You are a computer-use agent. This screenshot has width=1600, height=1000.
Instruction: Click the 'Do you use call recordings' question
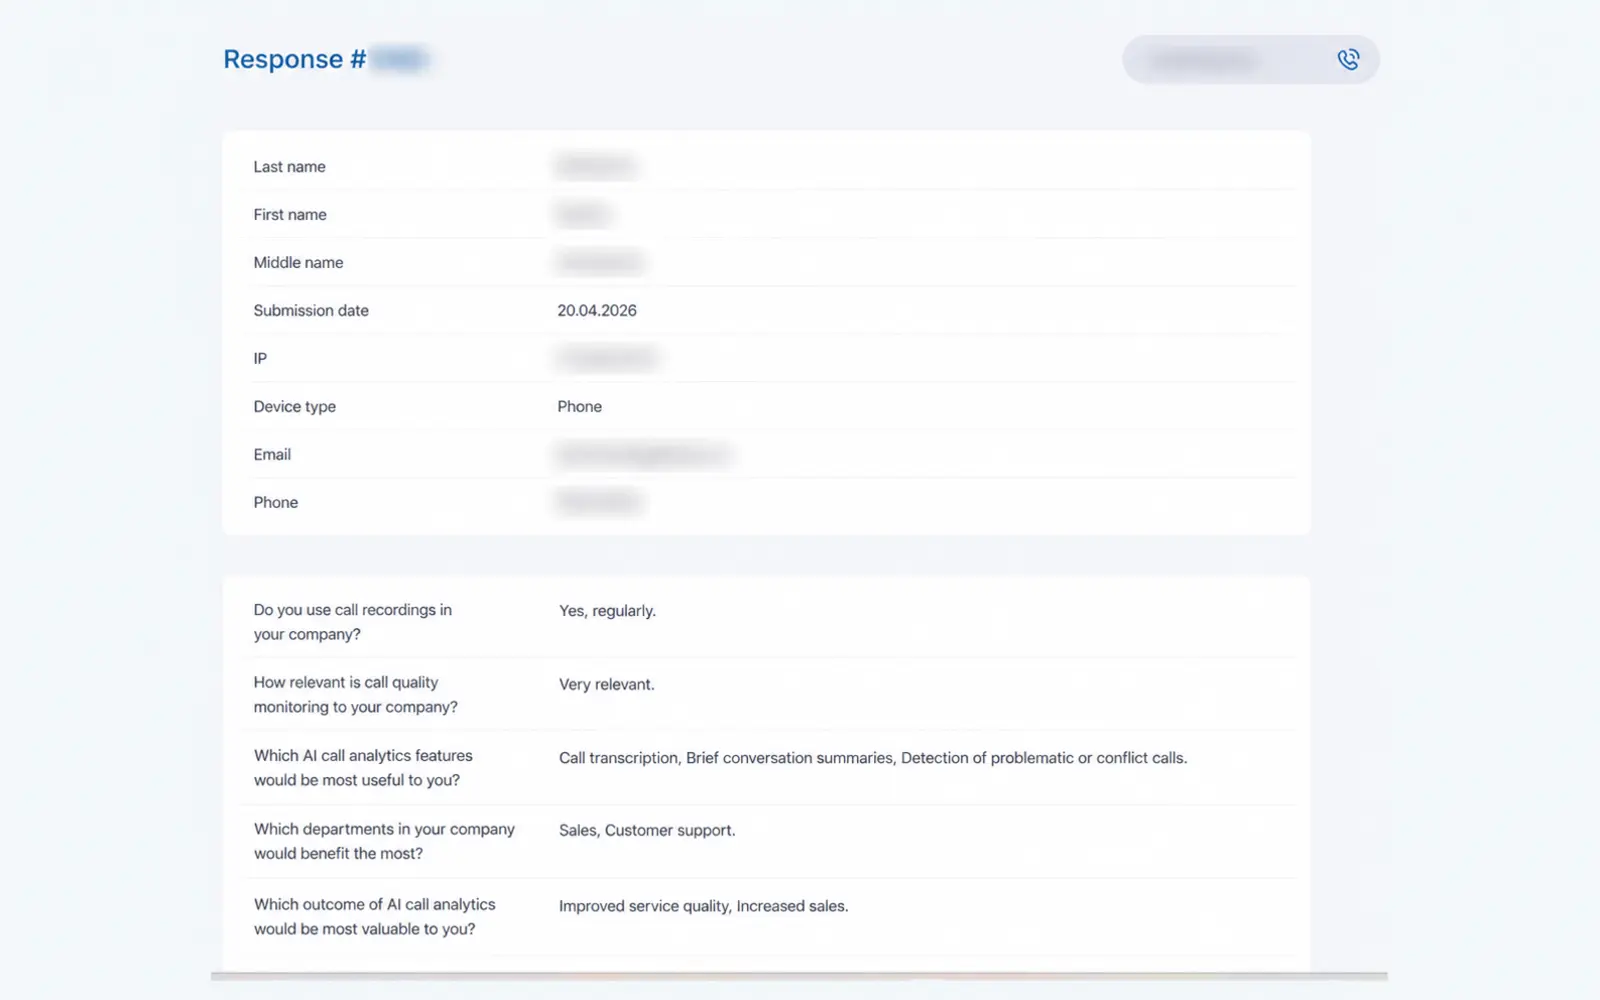point(353,622)
